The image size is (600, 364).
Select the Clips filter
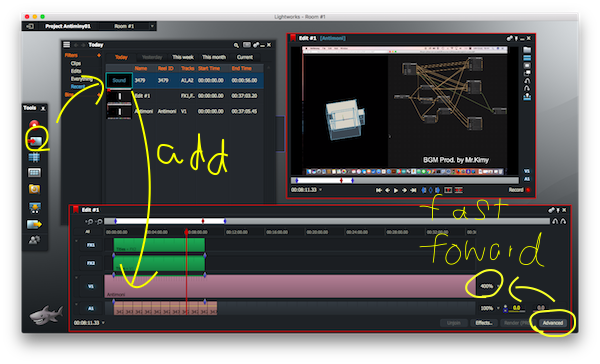click(76, 64)
